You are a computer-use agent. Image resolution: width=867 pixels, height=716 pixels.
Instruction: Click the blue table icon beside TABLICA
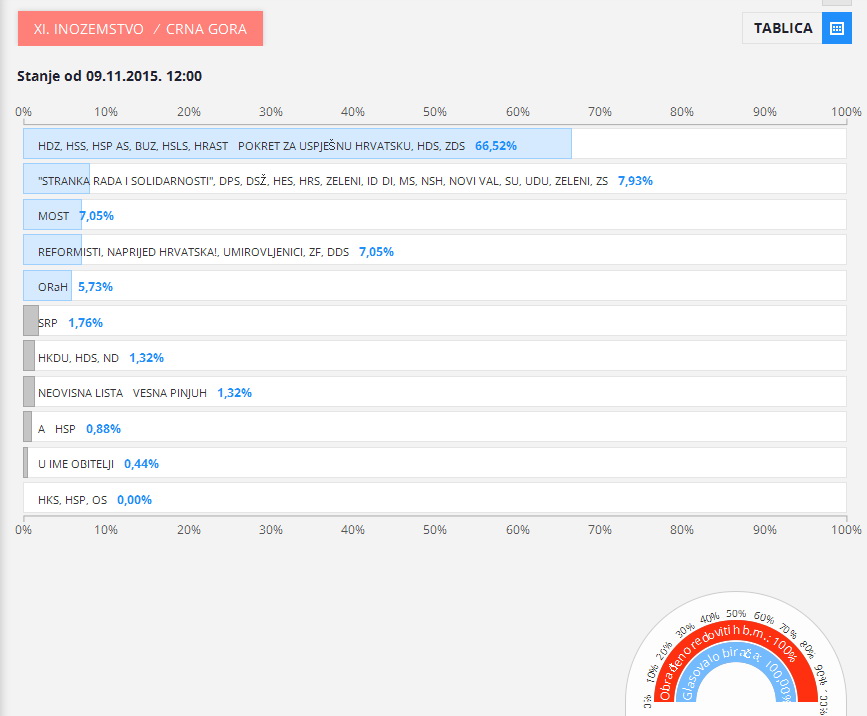[x=836, y=28]
